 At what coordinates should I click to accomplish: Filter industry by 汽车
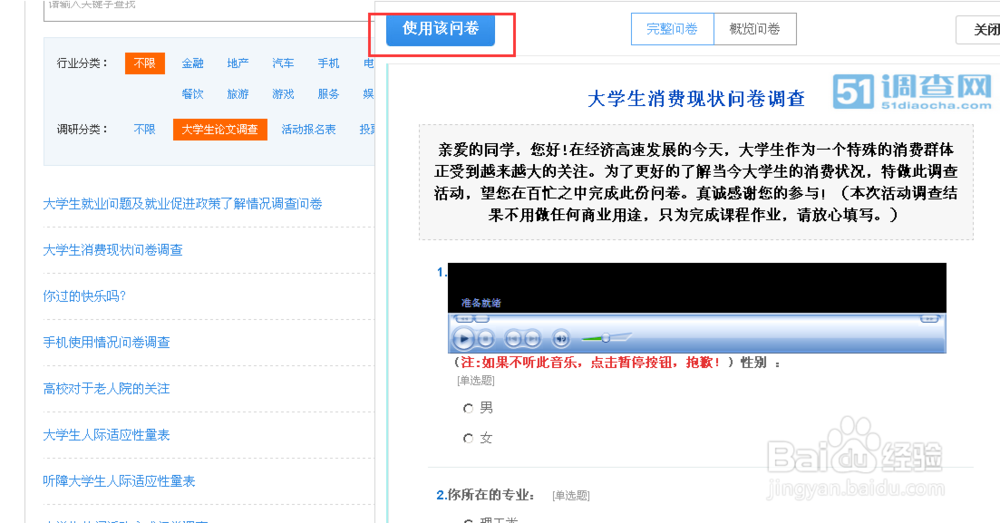(283, 63)
